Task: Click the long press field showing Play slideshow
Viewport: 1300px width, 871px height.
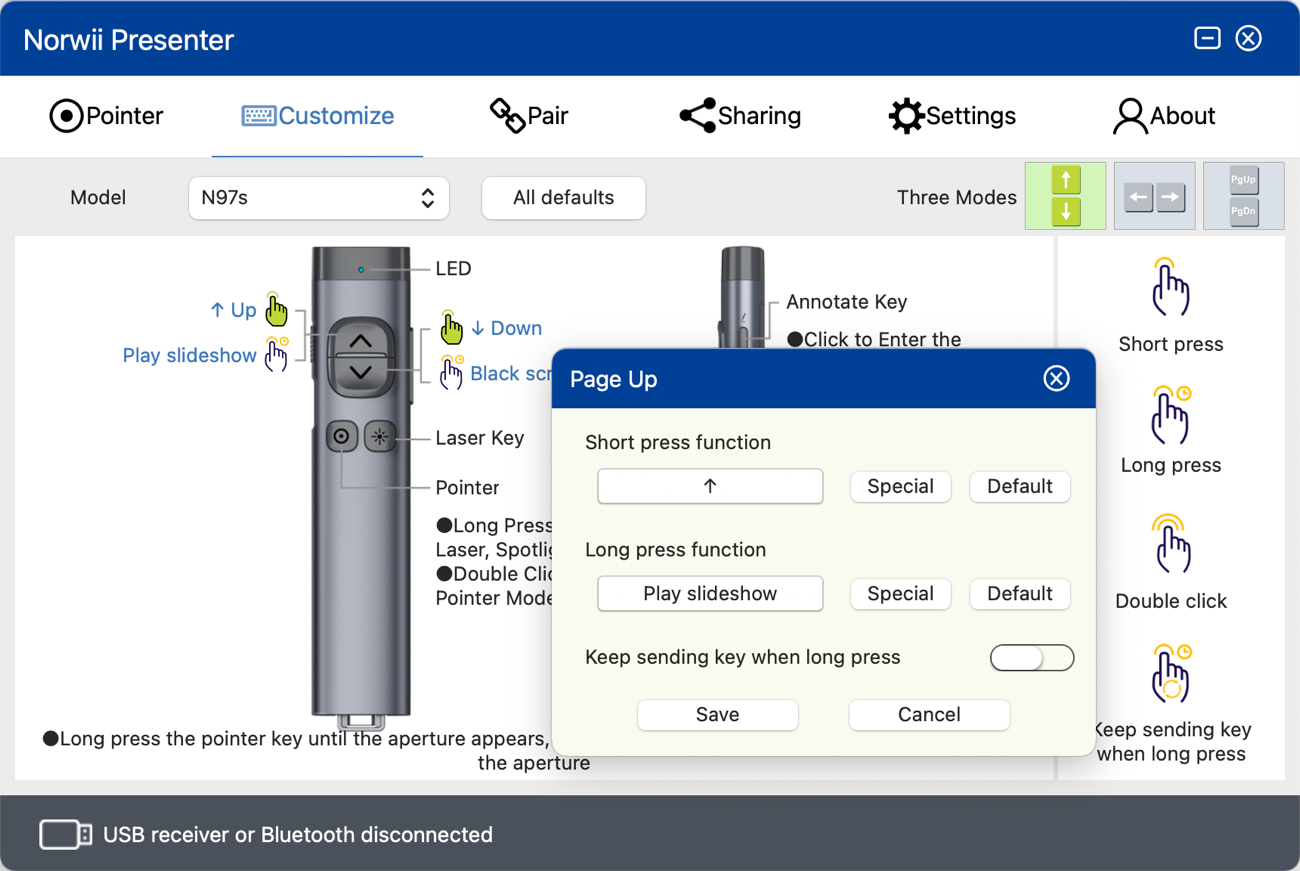Action: click(x=710, y=593)
